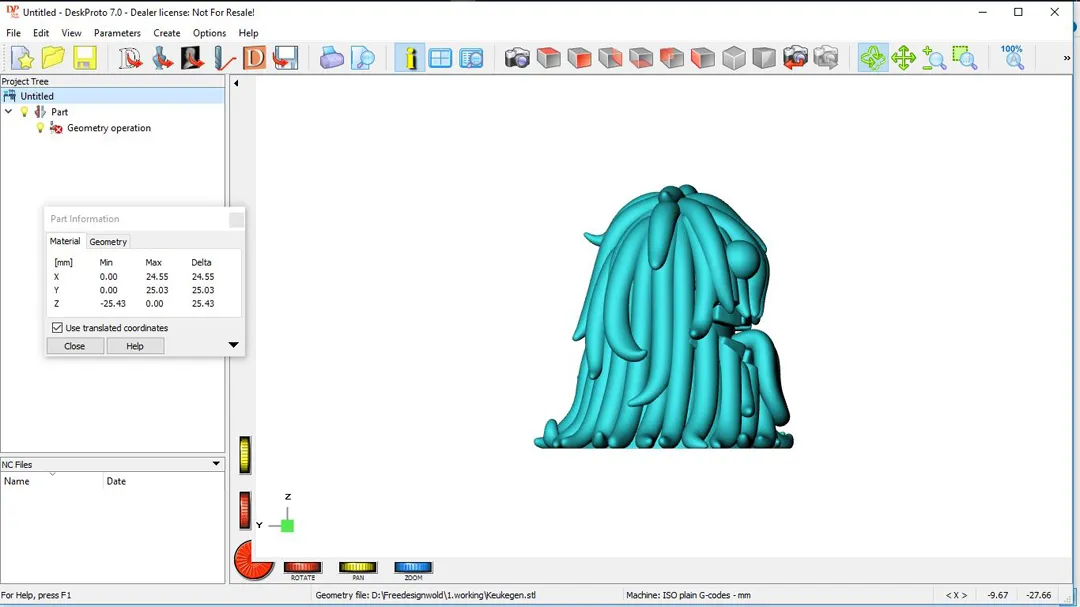Click the red vertical rotate thumbwheel
The image size is (1080, 607).
point(245,511)
